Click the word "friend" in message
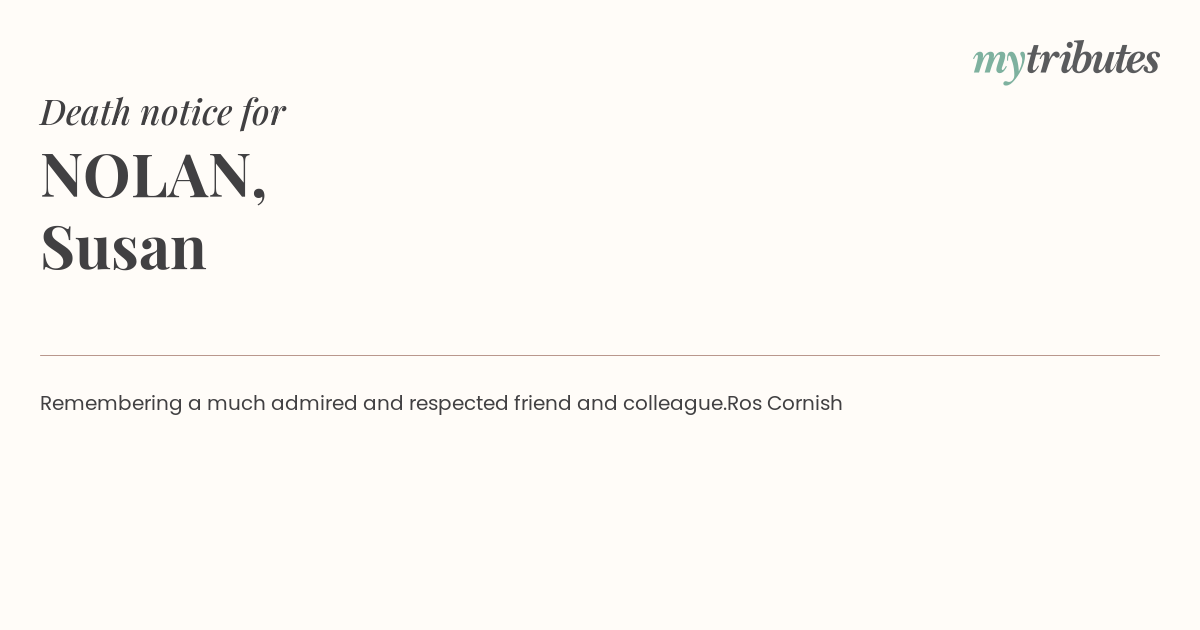 (x=542, y=403)
